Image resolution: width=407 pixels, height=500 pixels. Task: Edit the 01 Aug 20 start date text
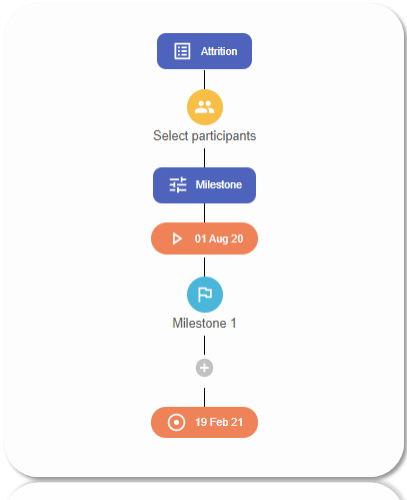coord(219,239)
